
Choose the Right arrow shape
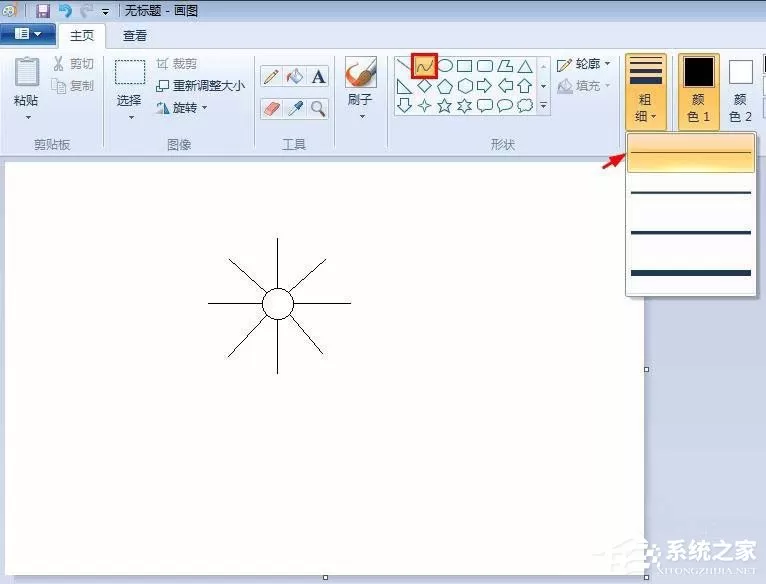[x=484, y=86]
